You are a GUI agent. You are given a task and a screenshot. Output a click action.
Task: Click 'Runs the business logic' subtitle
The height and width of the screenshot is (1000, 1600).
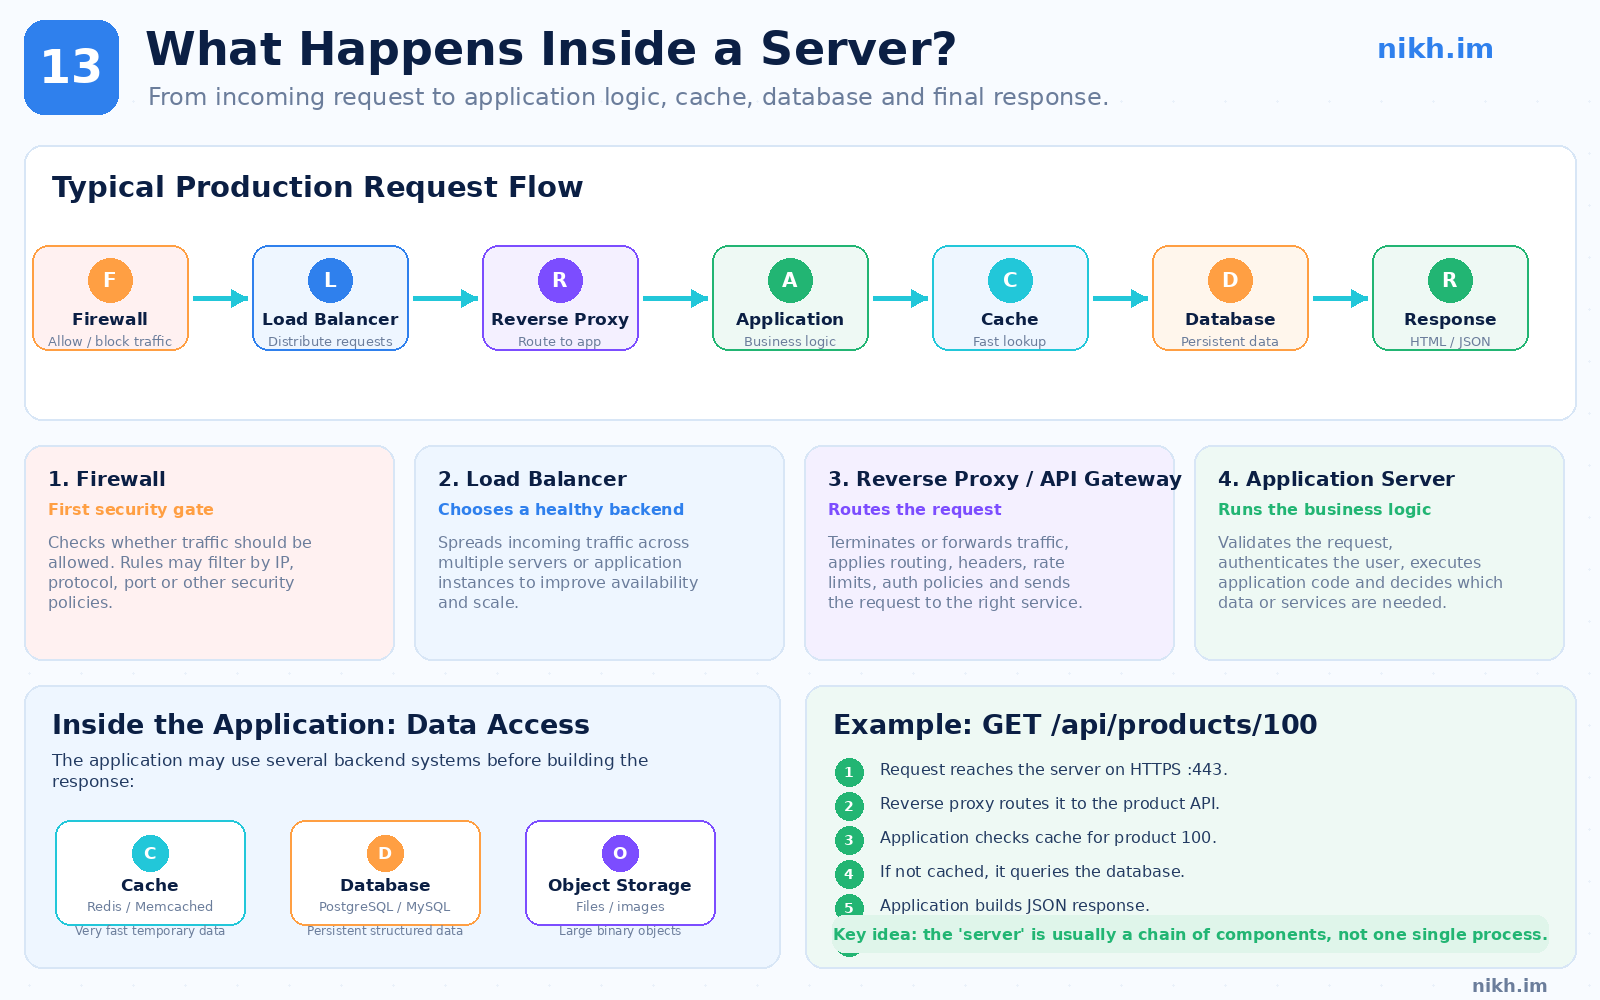(x=1324, y=509)
